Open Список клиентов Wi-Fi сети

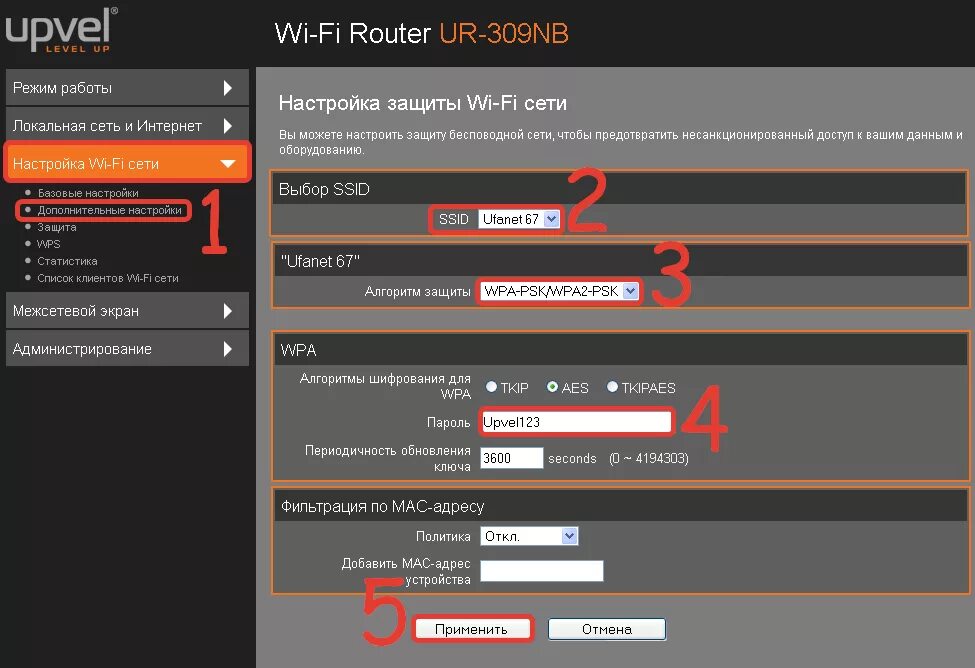(108, 278)
